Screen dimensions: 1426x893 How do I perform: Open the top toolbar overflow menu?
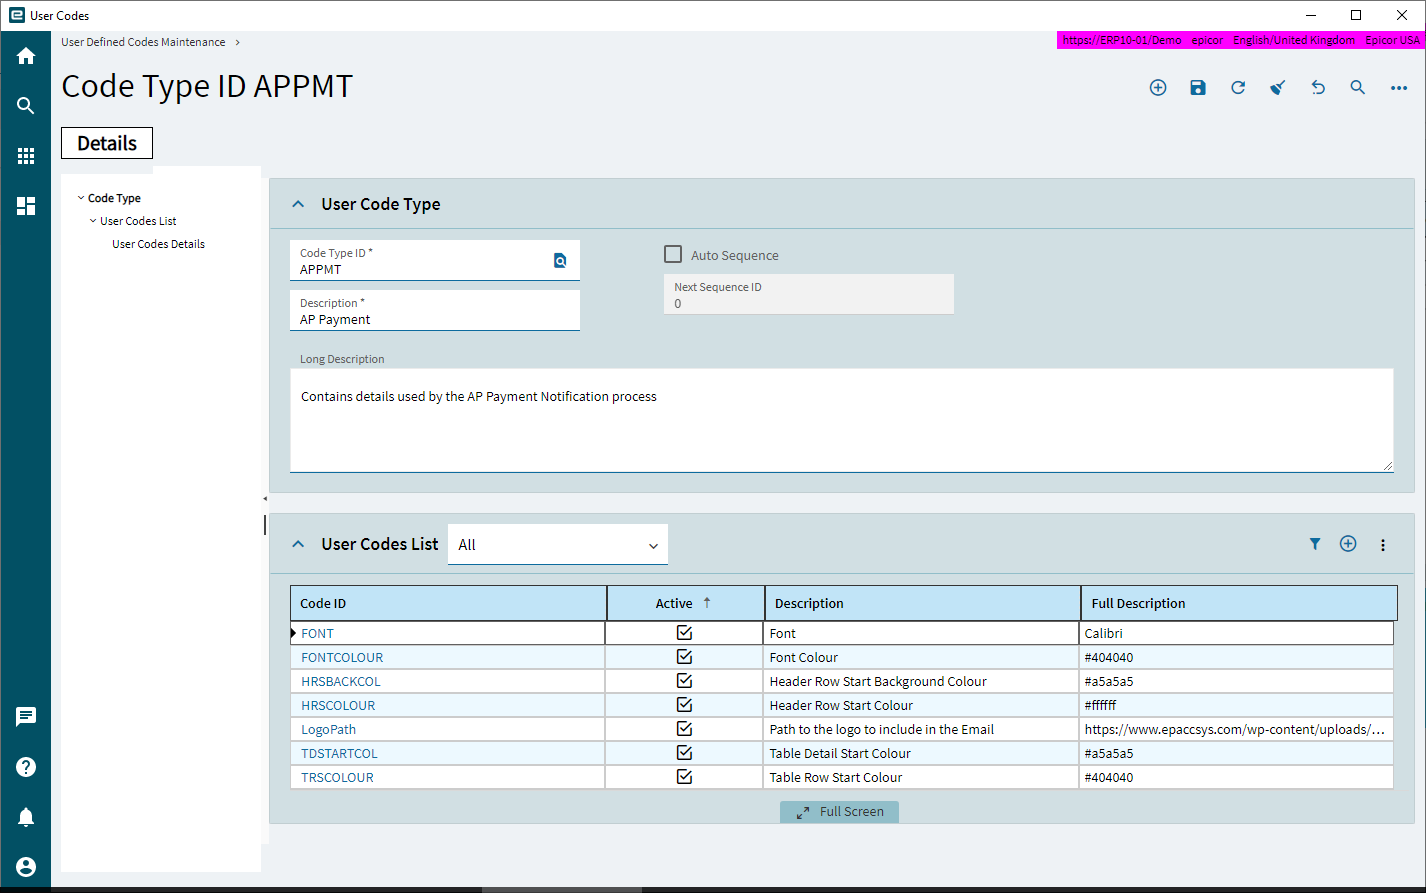[1399, 88]
